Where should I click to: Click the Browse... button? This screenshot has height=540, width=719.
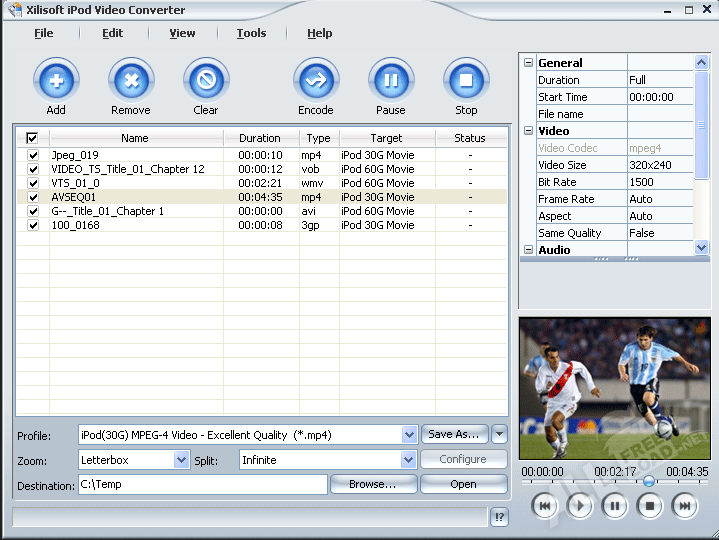pyautogui.click(x=372, y=484)
